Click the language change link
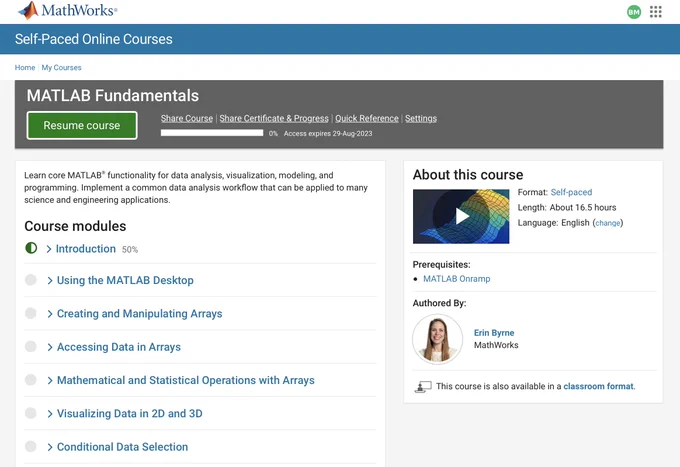 tap(608, 223)
